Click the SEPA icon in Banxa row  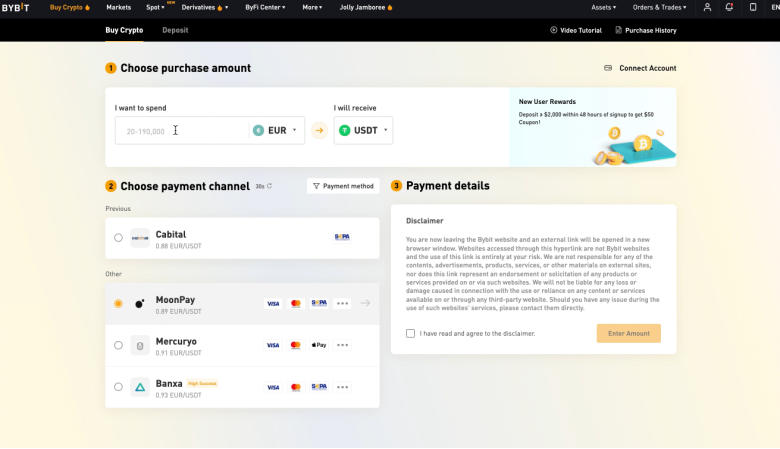coord(319,387)
